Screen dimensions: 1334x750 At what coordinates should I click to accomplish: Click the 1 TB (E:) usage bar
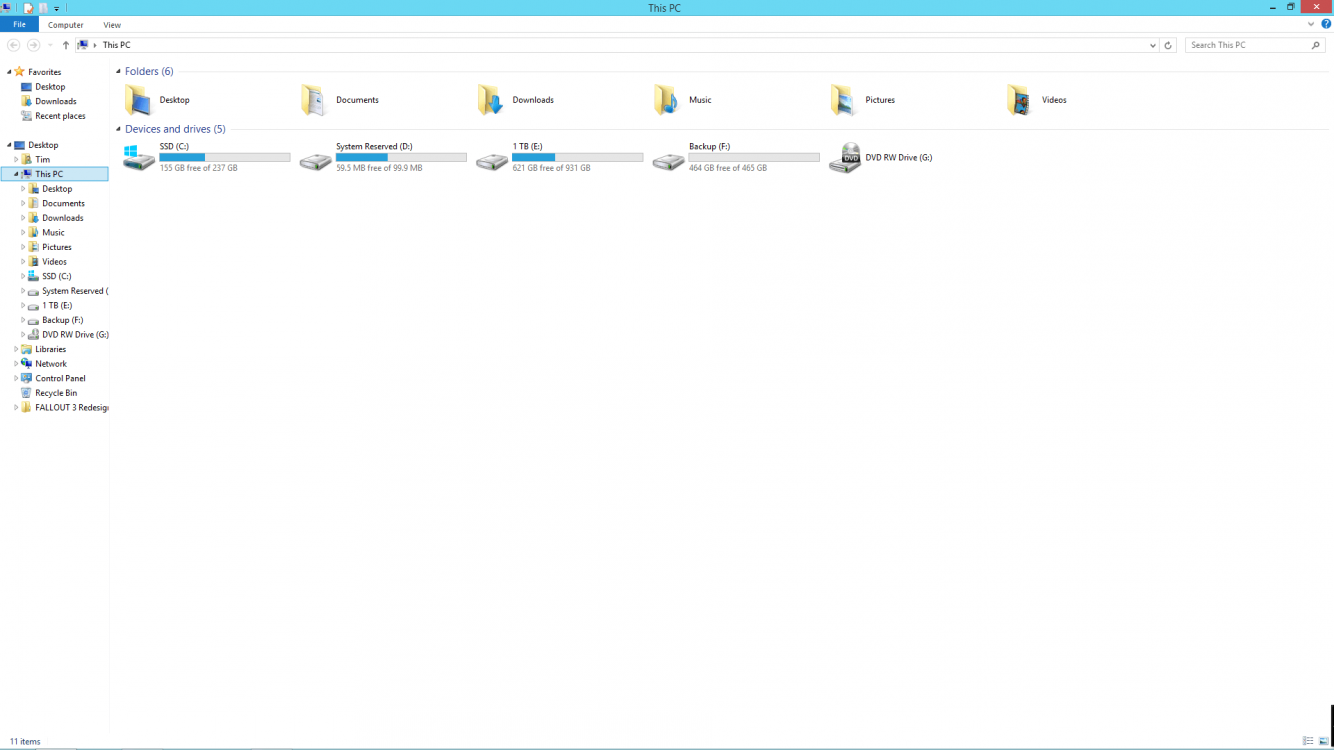[578, 157]
